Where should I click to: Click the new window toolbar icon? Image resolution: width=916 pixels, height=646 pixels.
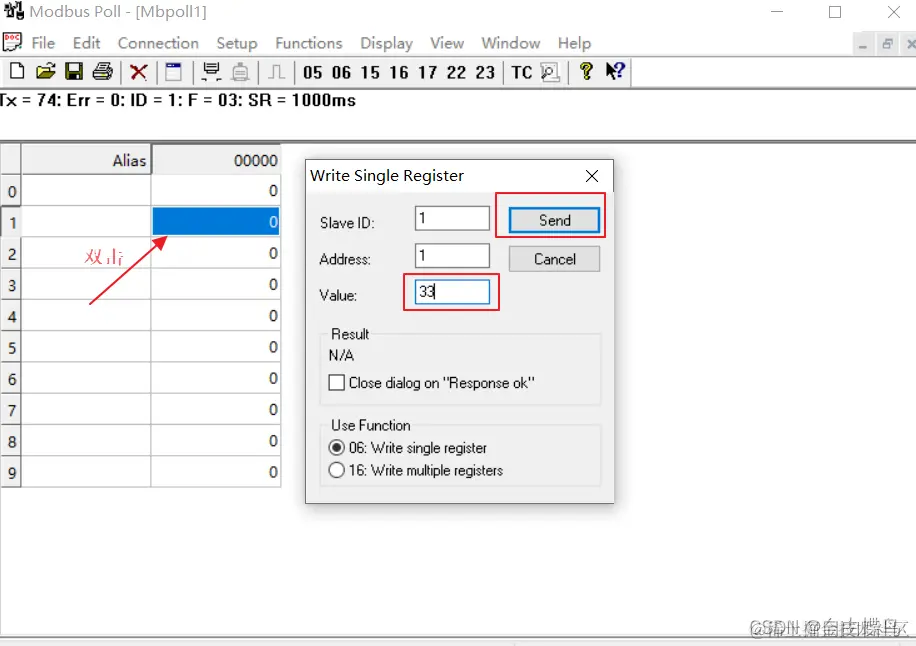tap(174, 71)
